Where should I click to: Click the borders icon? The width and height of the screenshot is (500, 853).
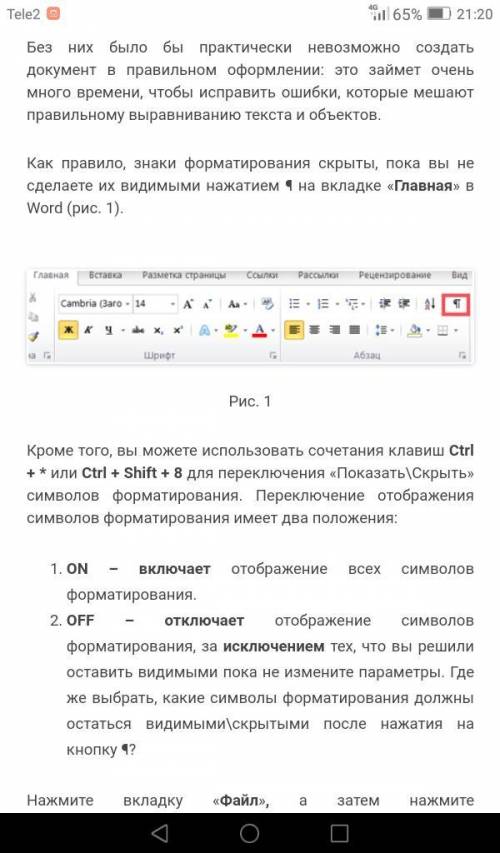443,330
